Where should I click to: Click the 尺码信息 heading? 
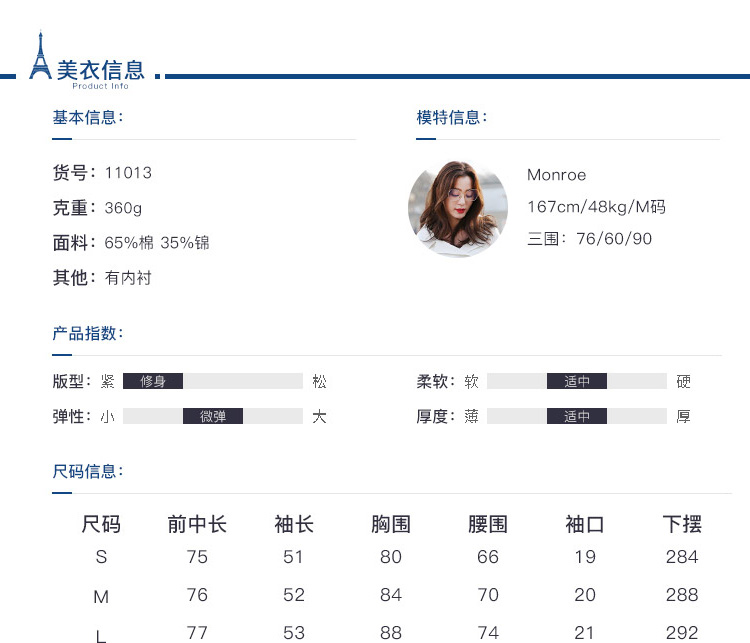tap(87, 471)
